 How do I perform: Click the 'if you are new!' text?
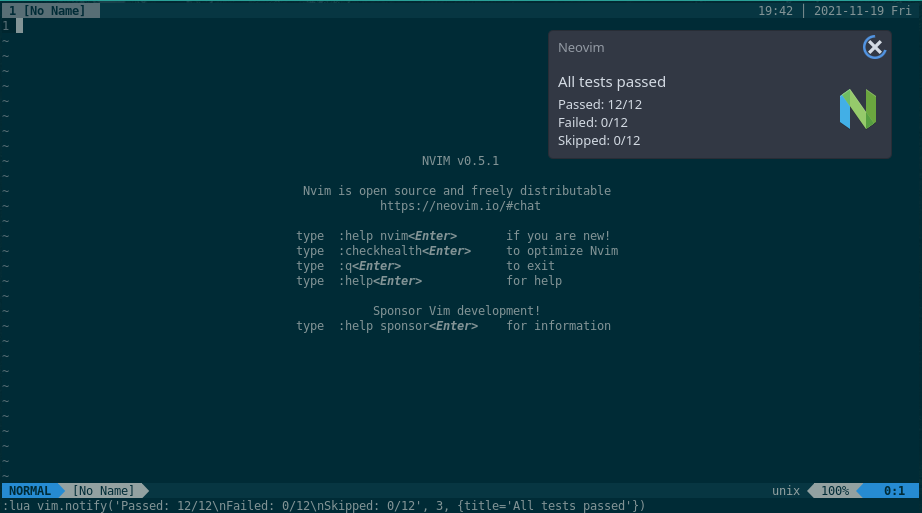click(558, 236)
